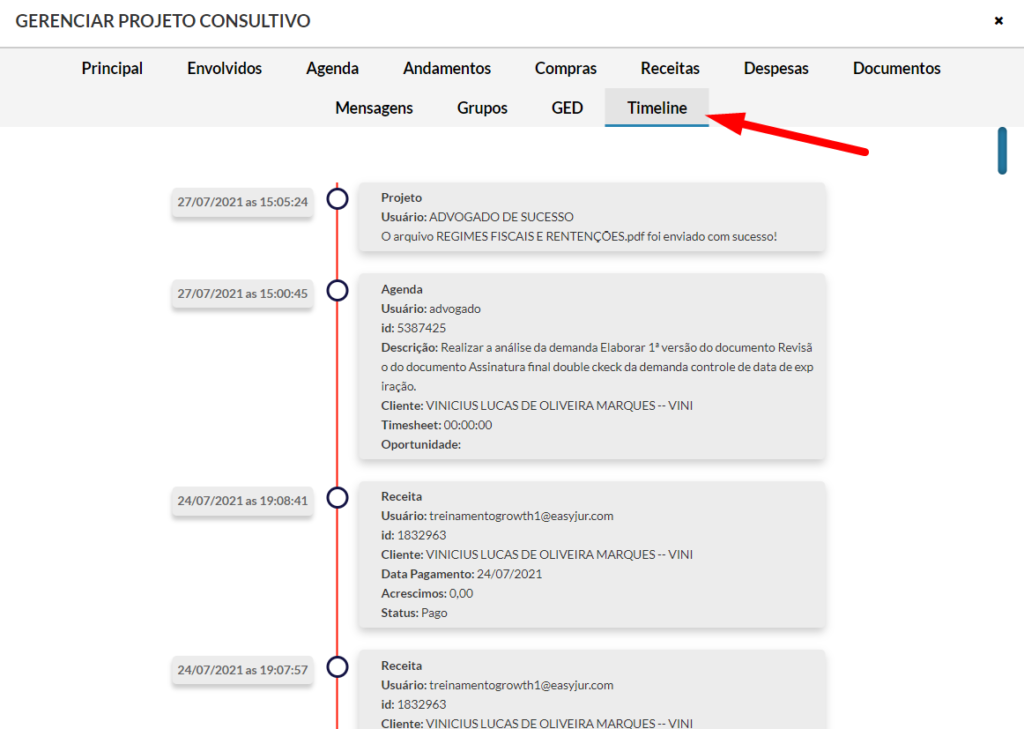Screen dimensions: 1024x729
Task: Open the Agenda tab
Action: click(x=332, y=69)
